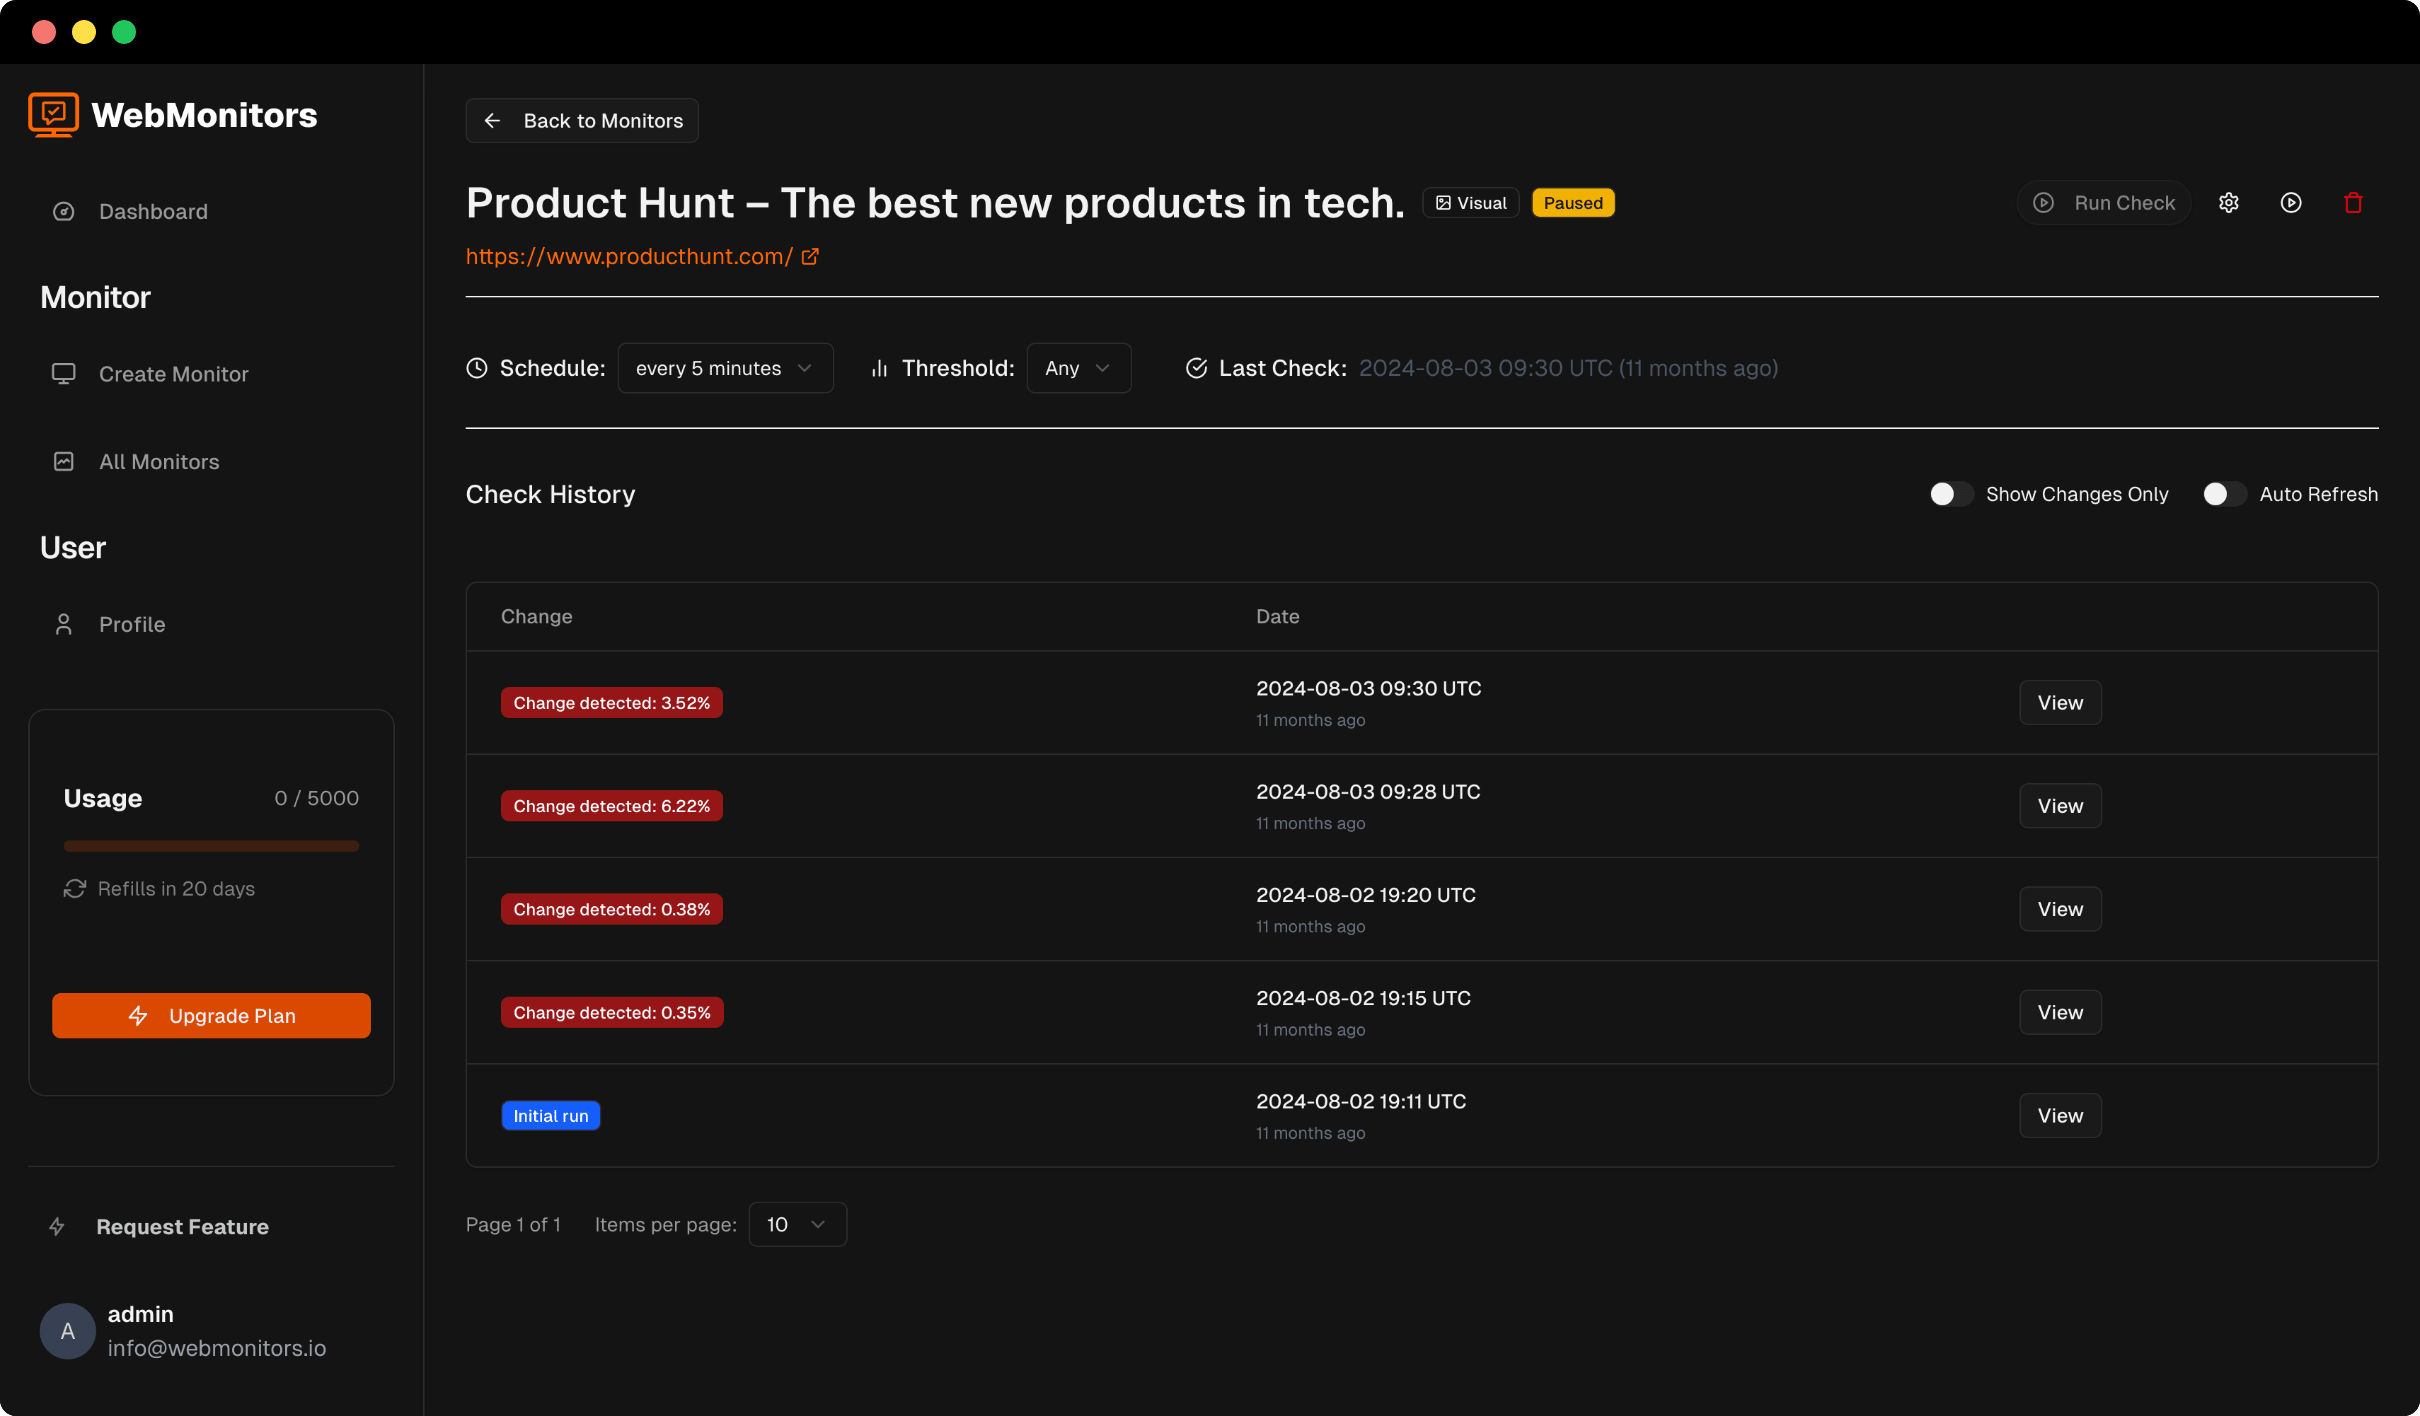2420x1416 pixels.
Task: Toggle Show Changes Only switch
Action: coord(1950,494)
